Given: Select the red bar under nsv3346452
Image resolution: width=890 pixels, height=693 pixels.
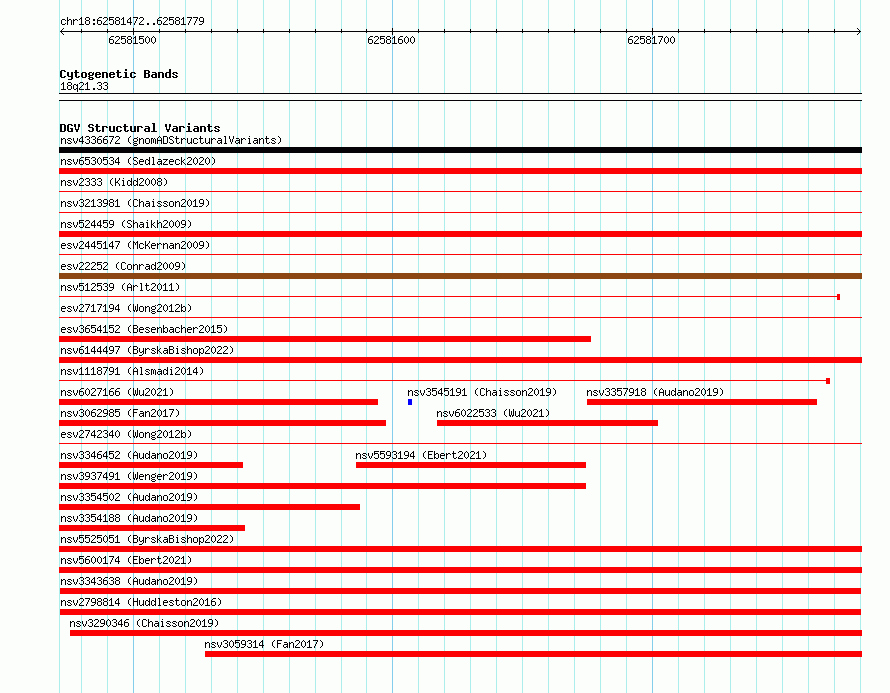Looking at the screenshot, I should coord(151,465).
